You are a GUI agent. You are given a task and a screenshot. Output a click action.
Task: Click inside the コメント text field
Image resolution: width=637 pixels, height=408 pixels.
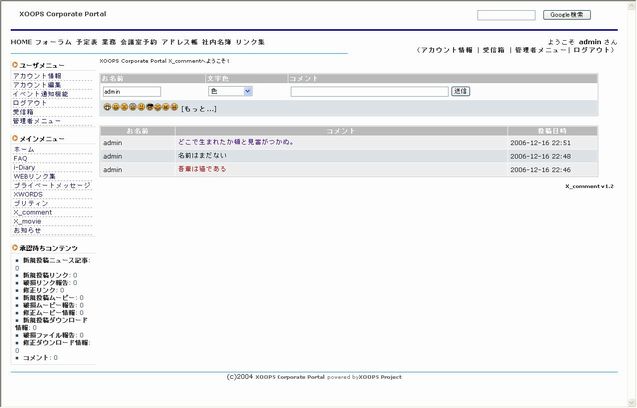(x=369, y=91)
